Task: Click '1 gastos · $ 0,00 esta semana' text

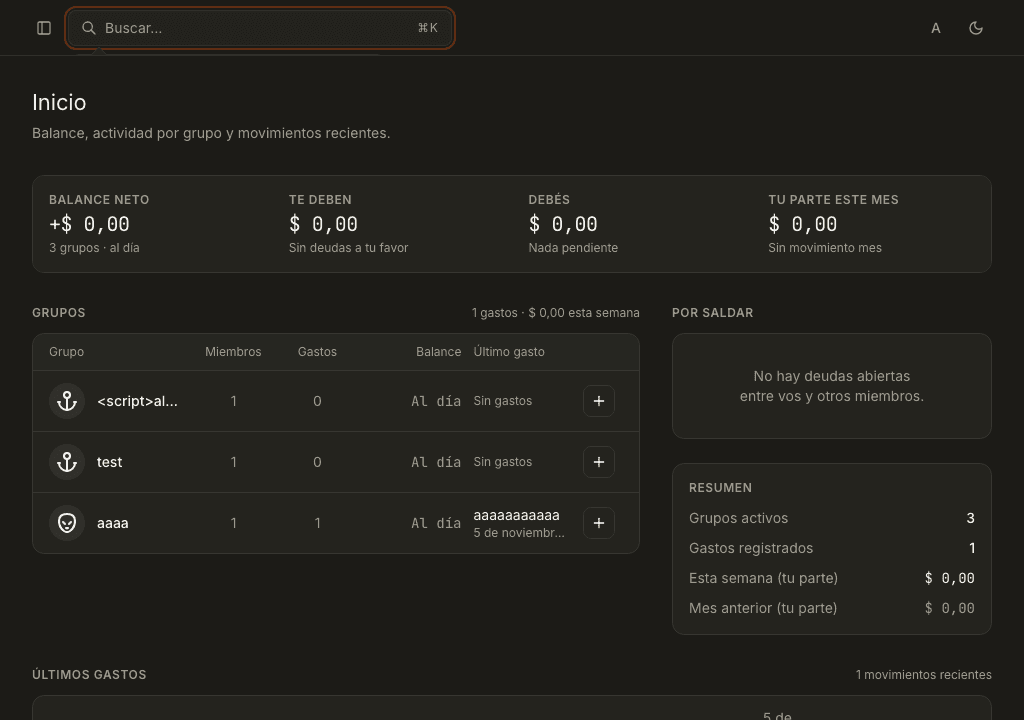Action: coord(555,313)
